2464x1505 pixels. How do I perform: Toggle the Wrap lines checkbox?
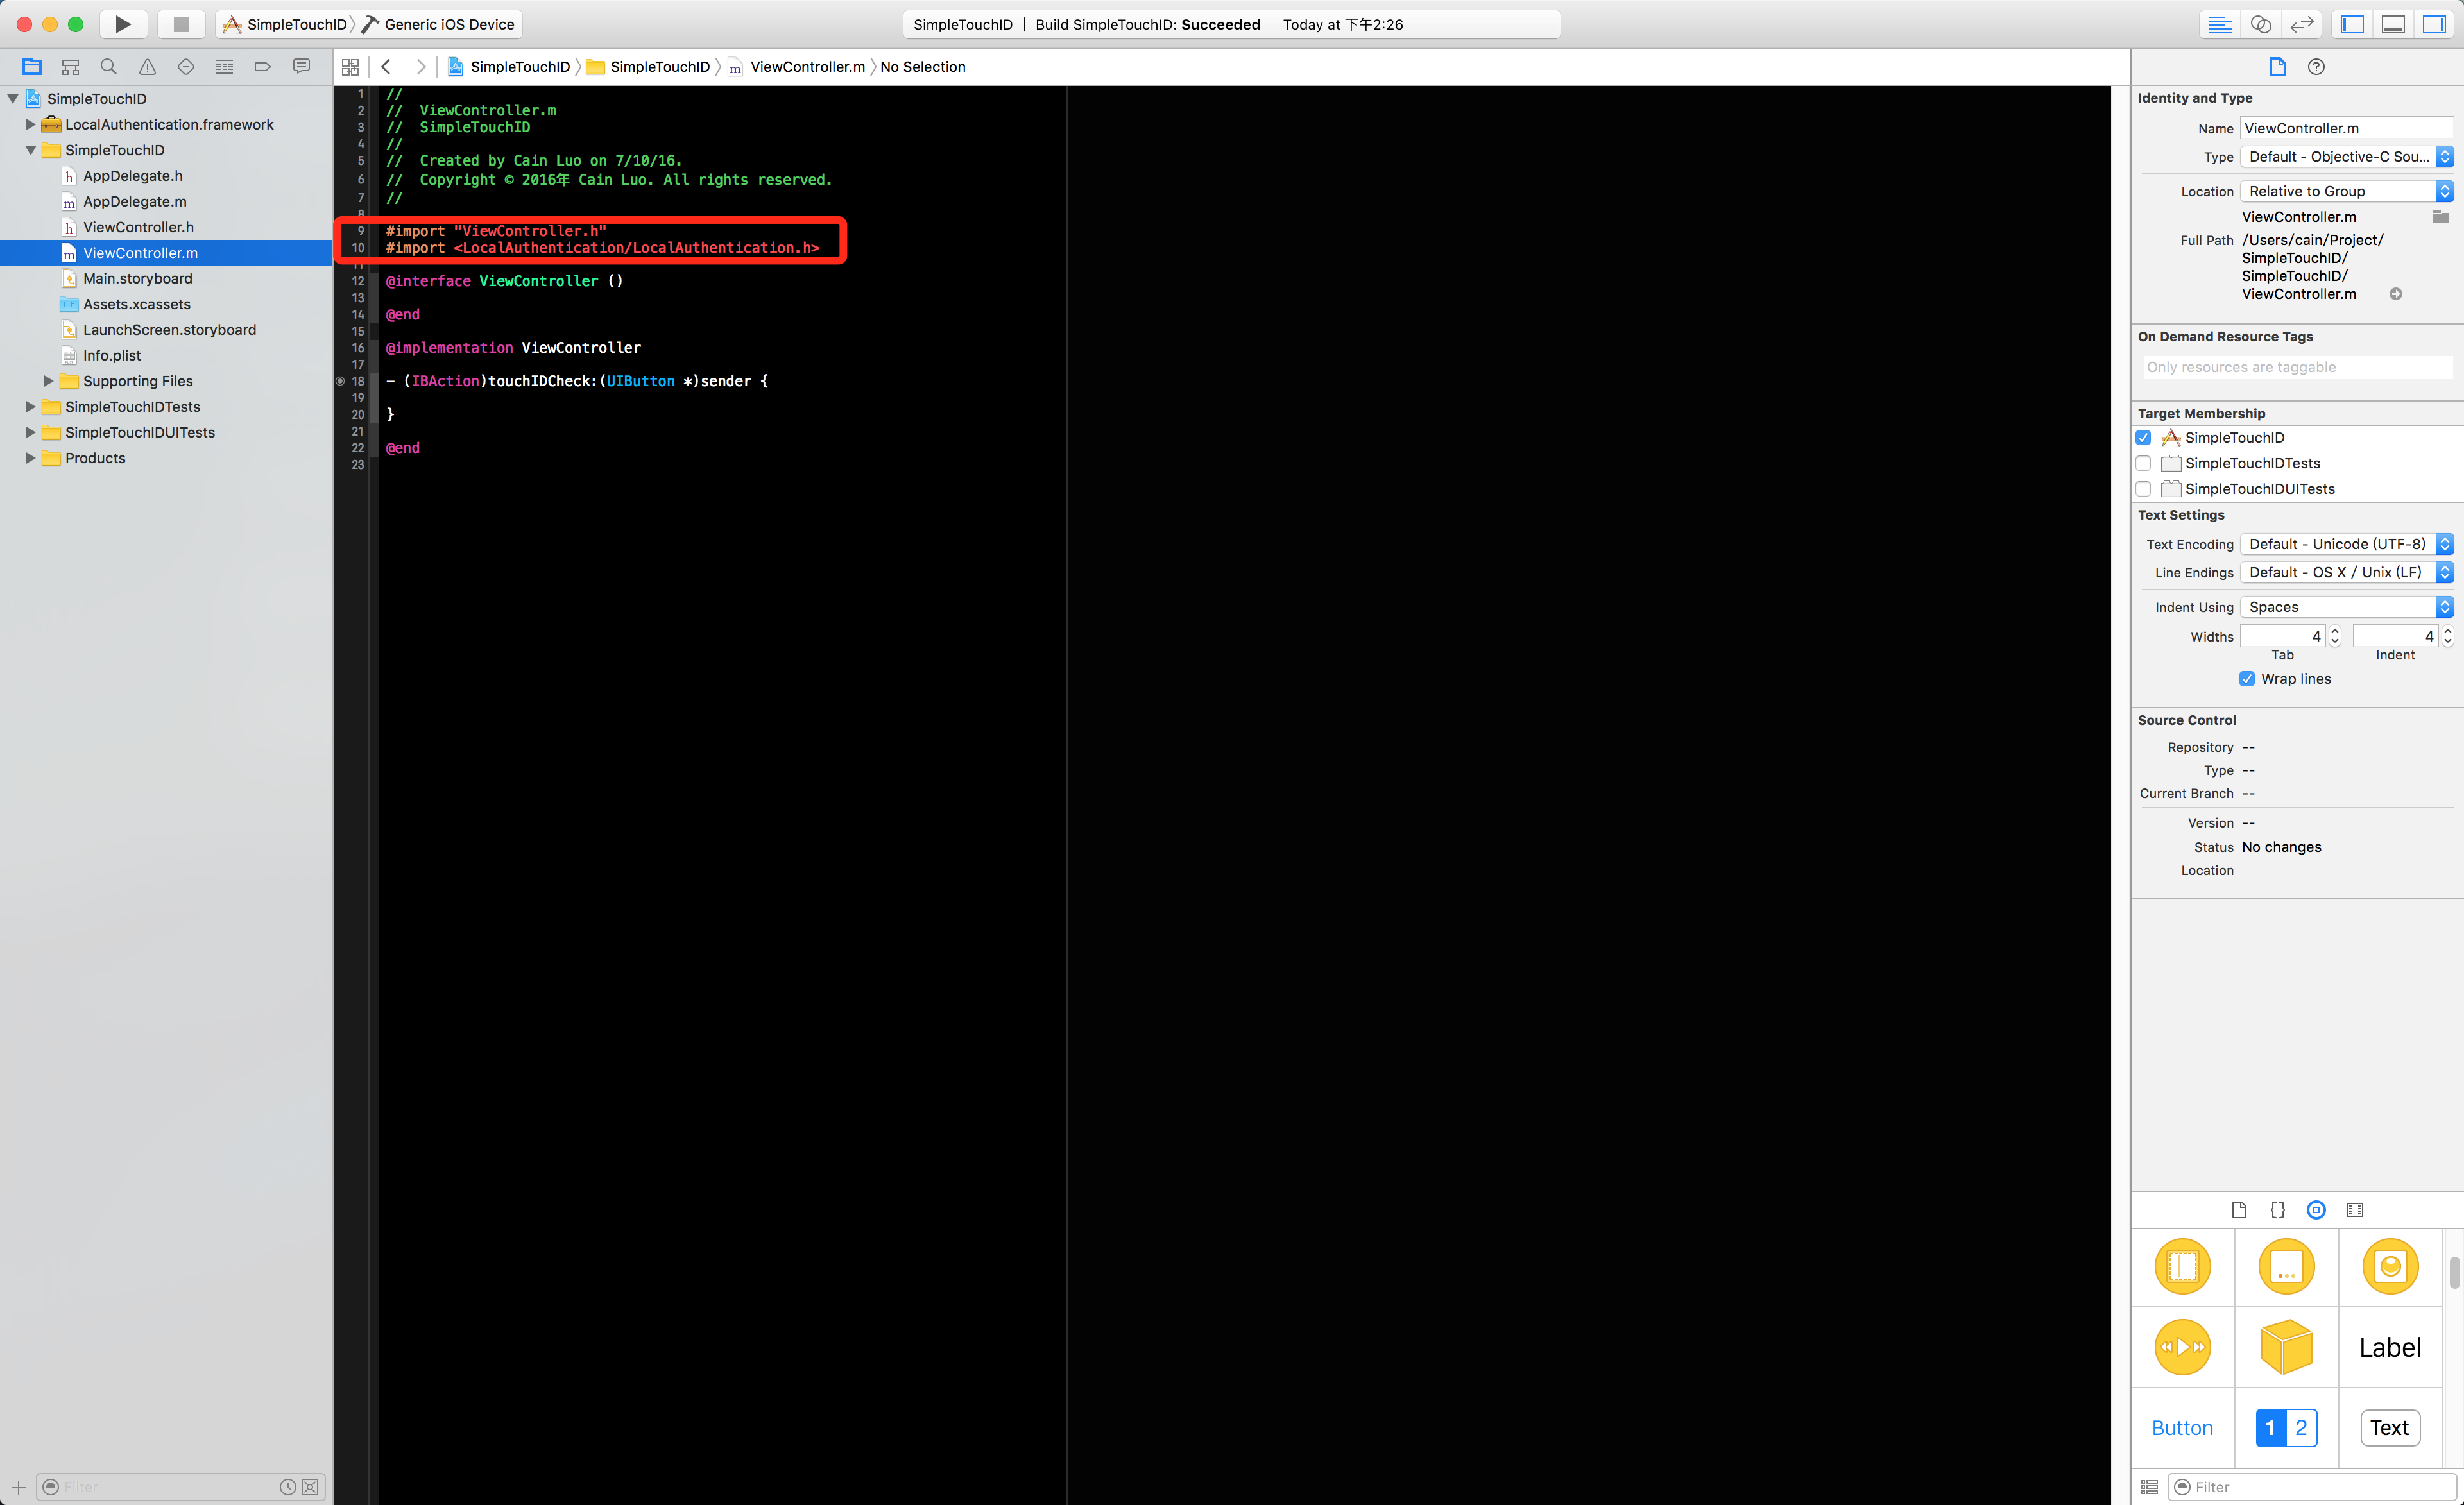tap(2247, 679)
